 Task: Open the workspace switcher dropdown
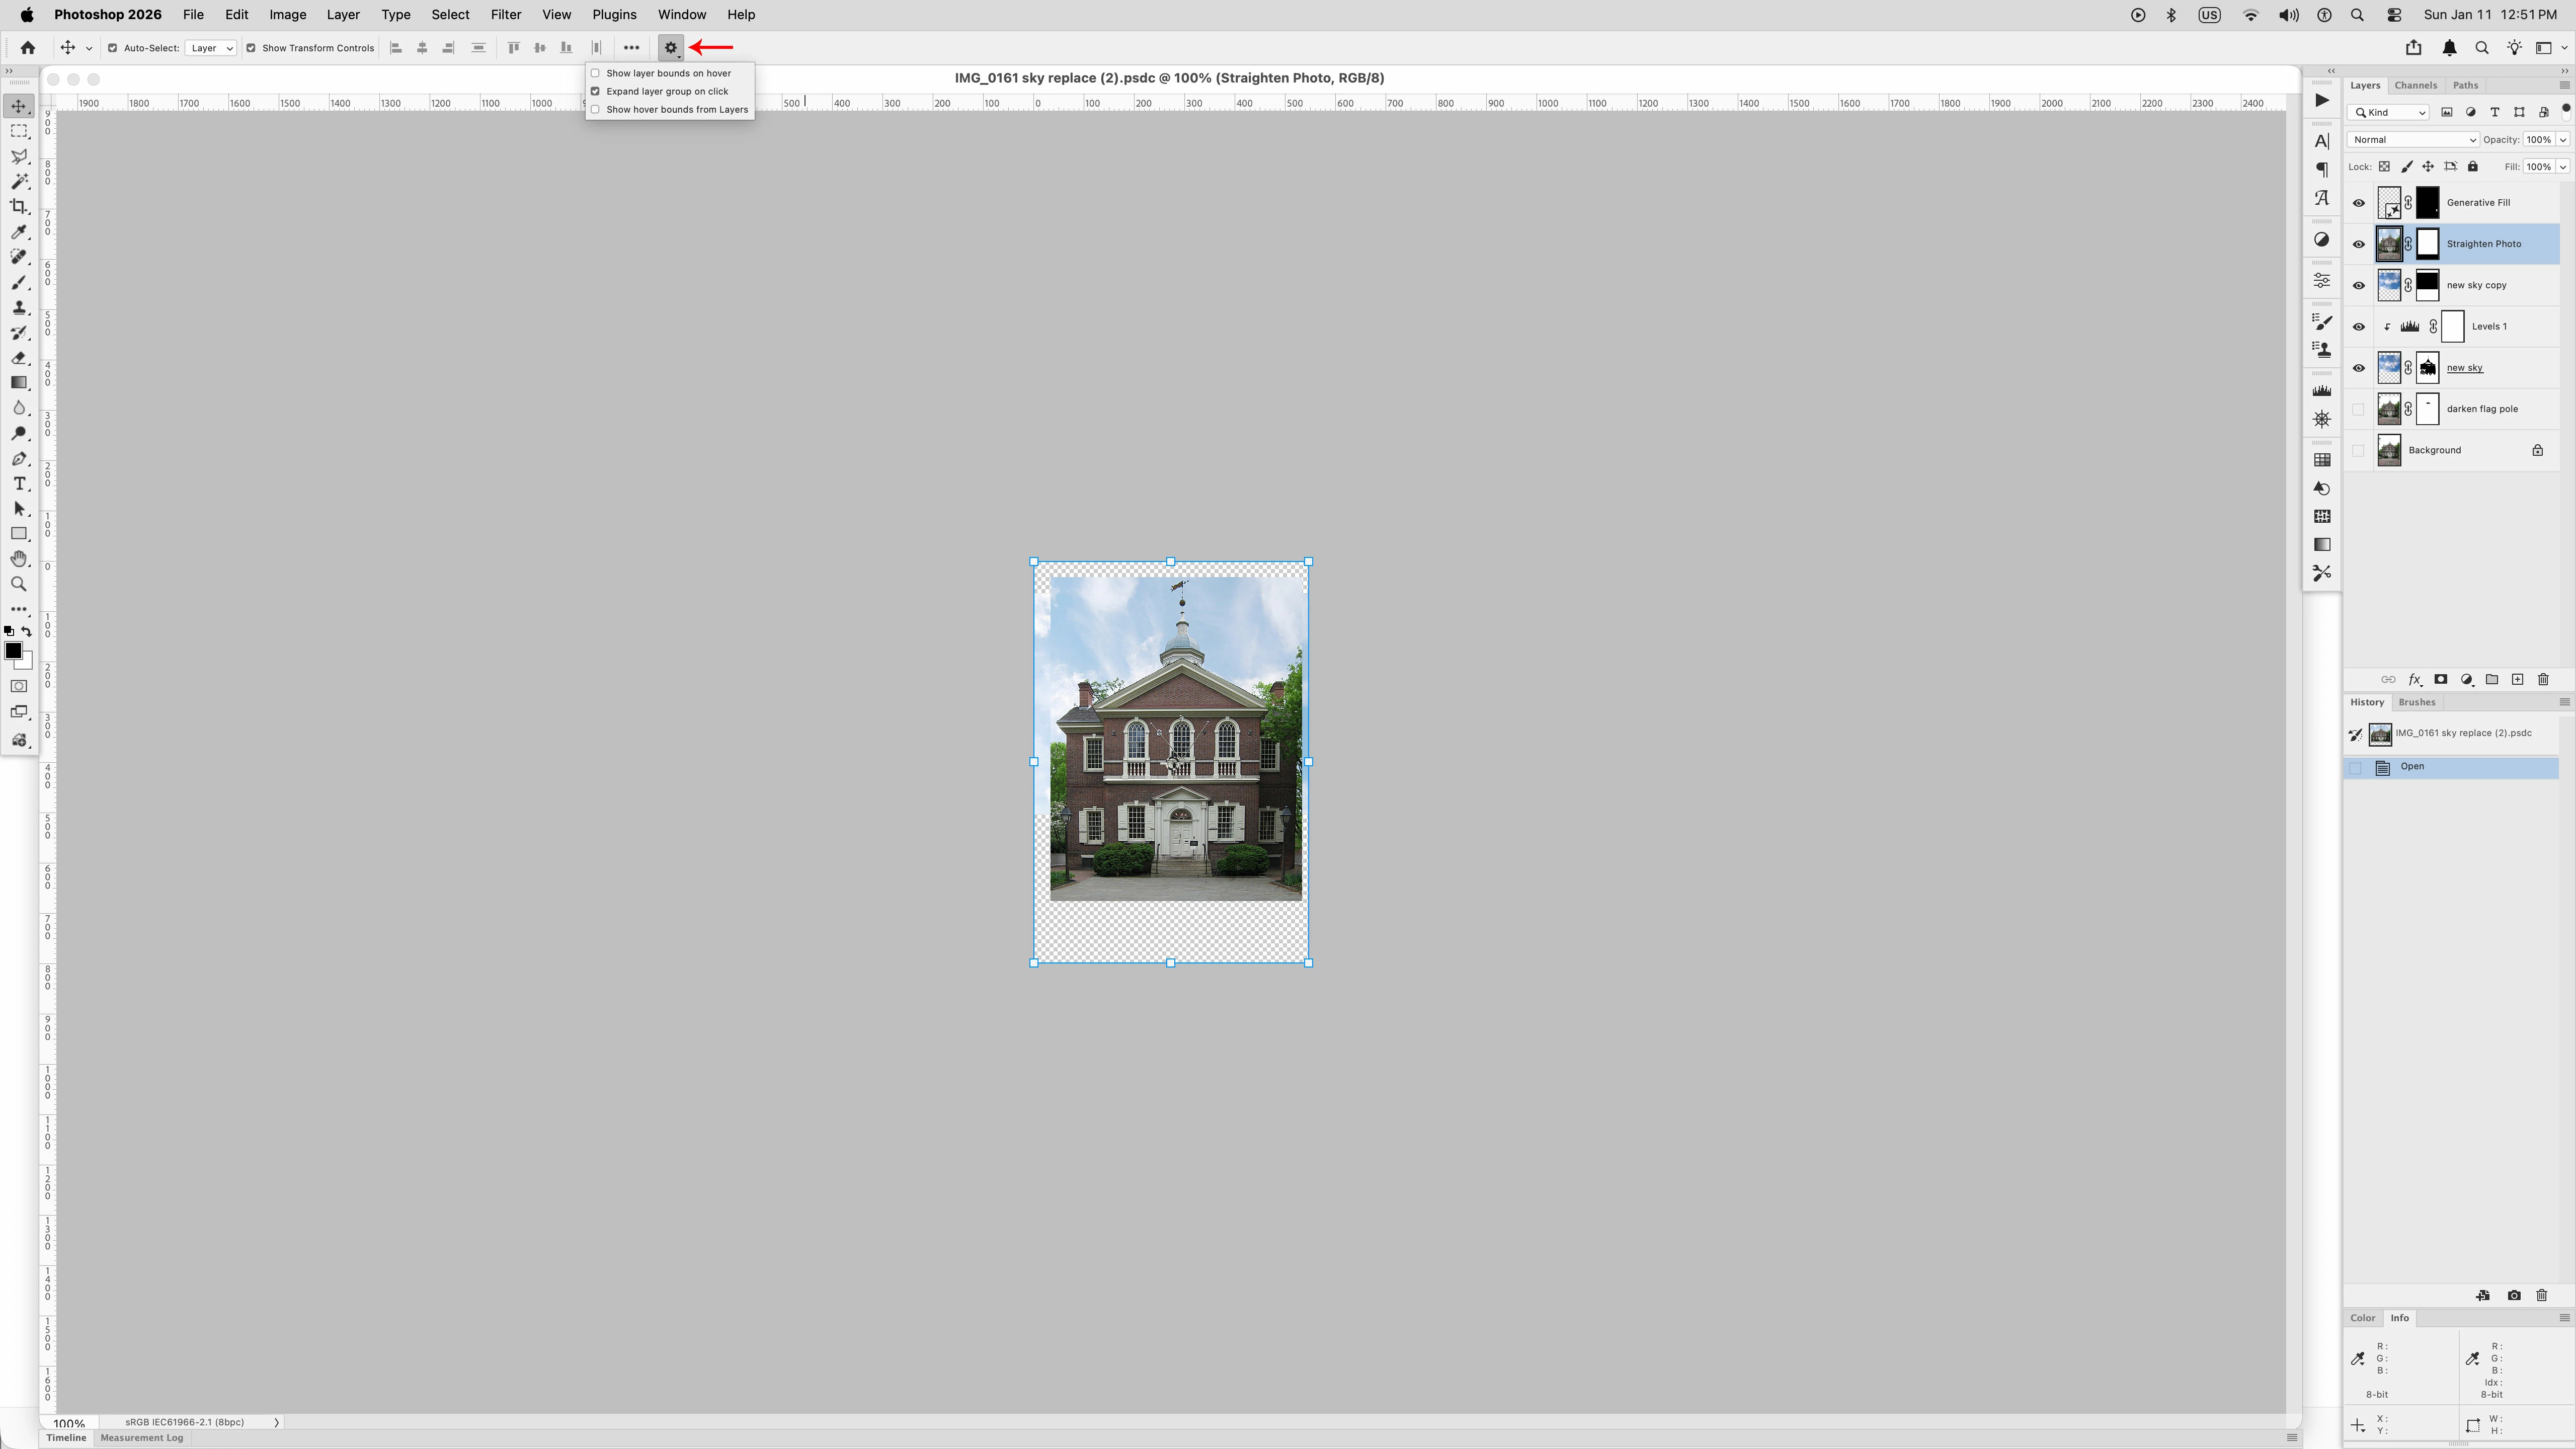pyautogui.click(x=2550, y=48)
